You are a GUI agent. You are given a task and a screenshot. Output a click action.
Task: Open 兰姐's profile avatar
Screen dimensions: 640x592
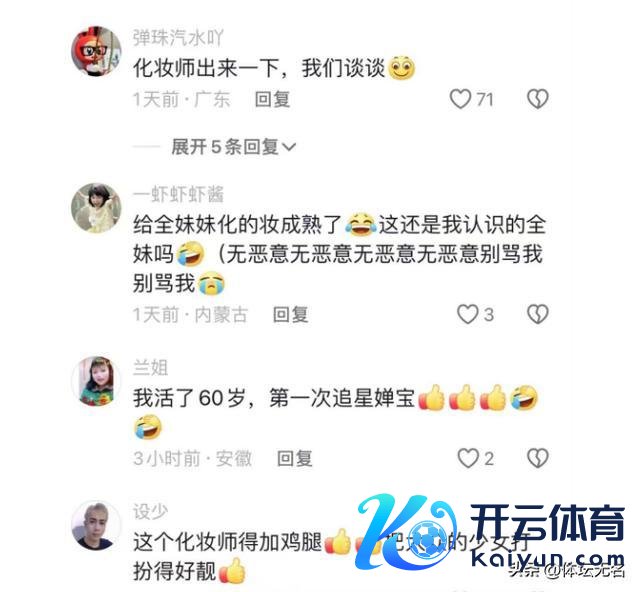[96, 381]
